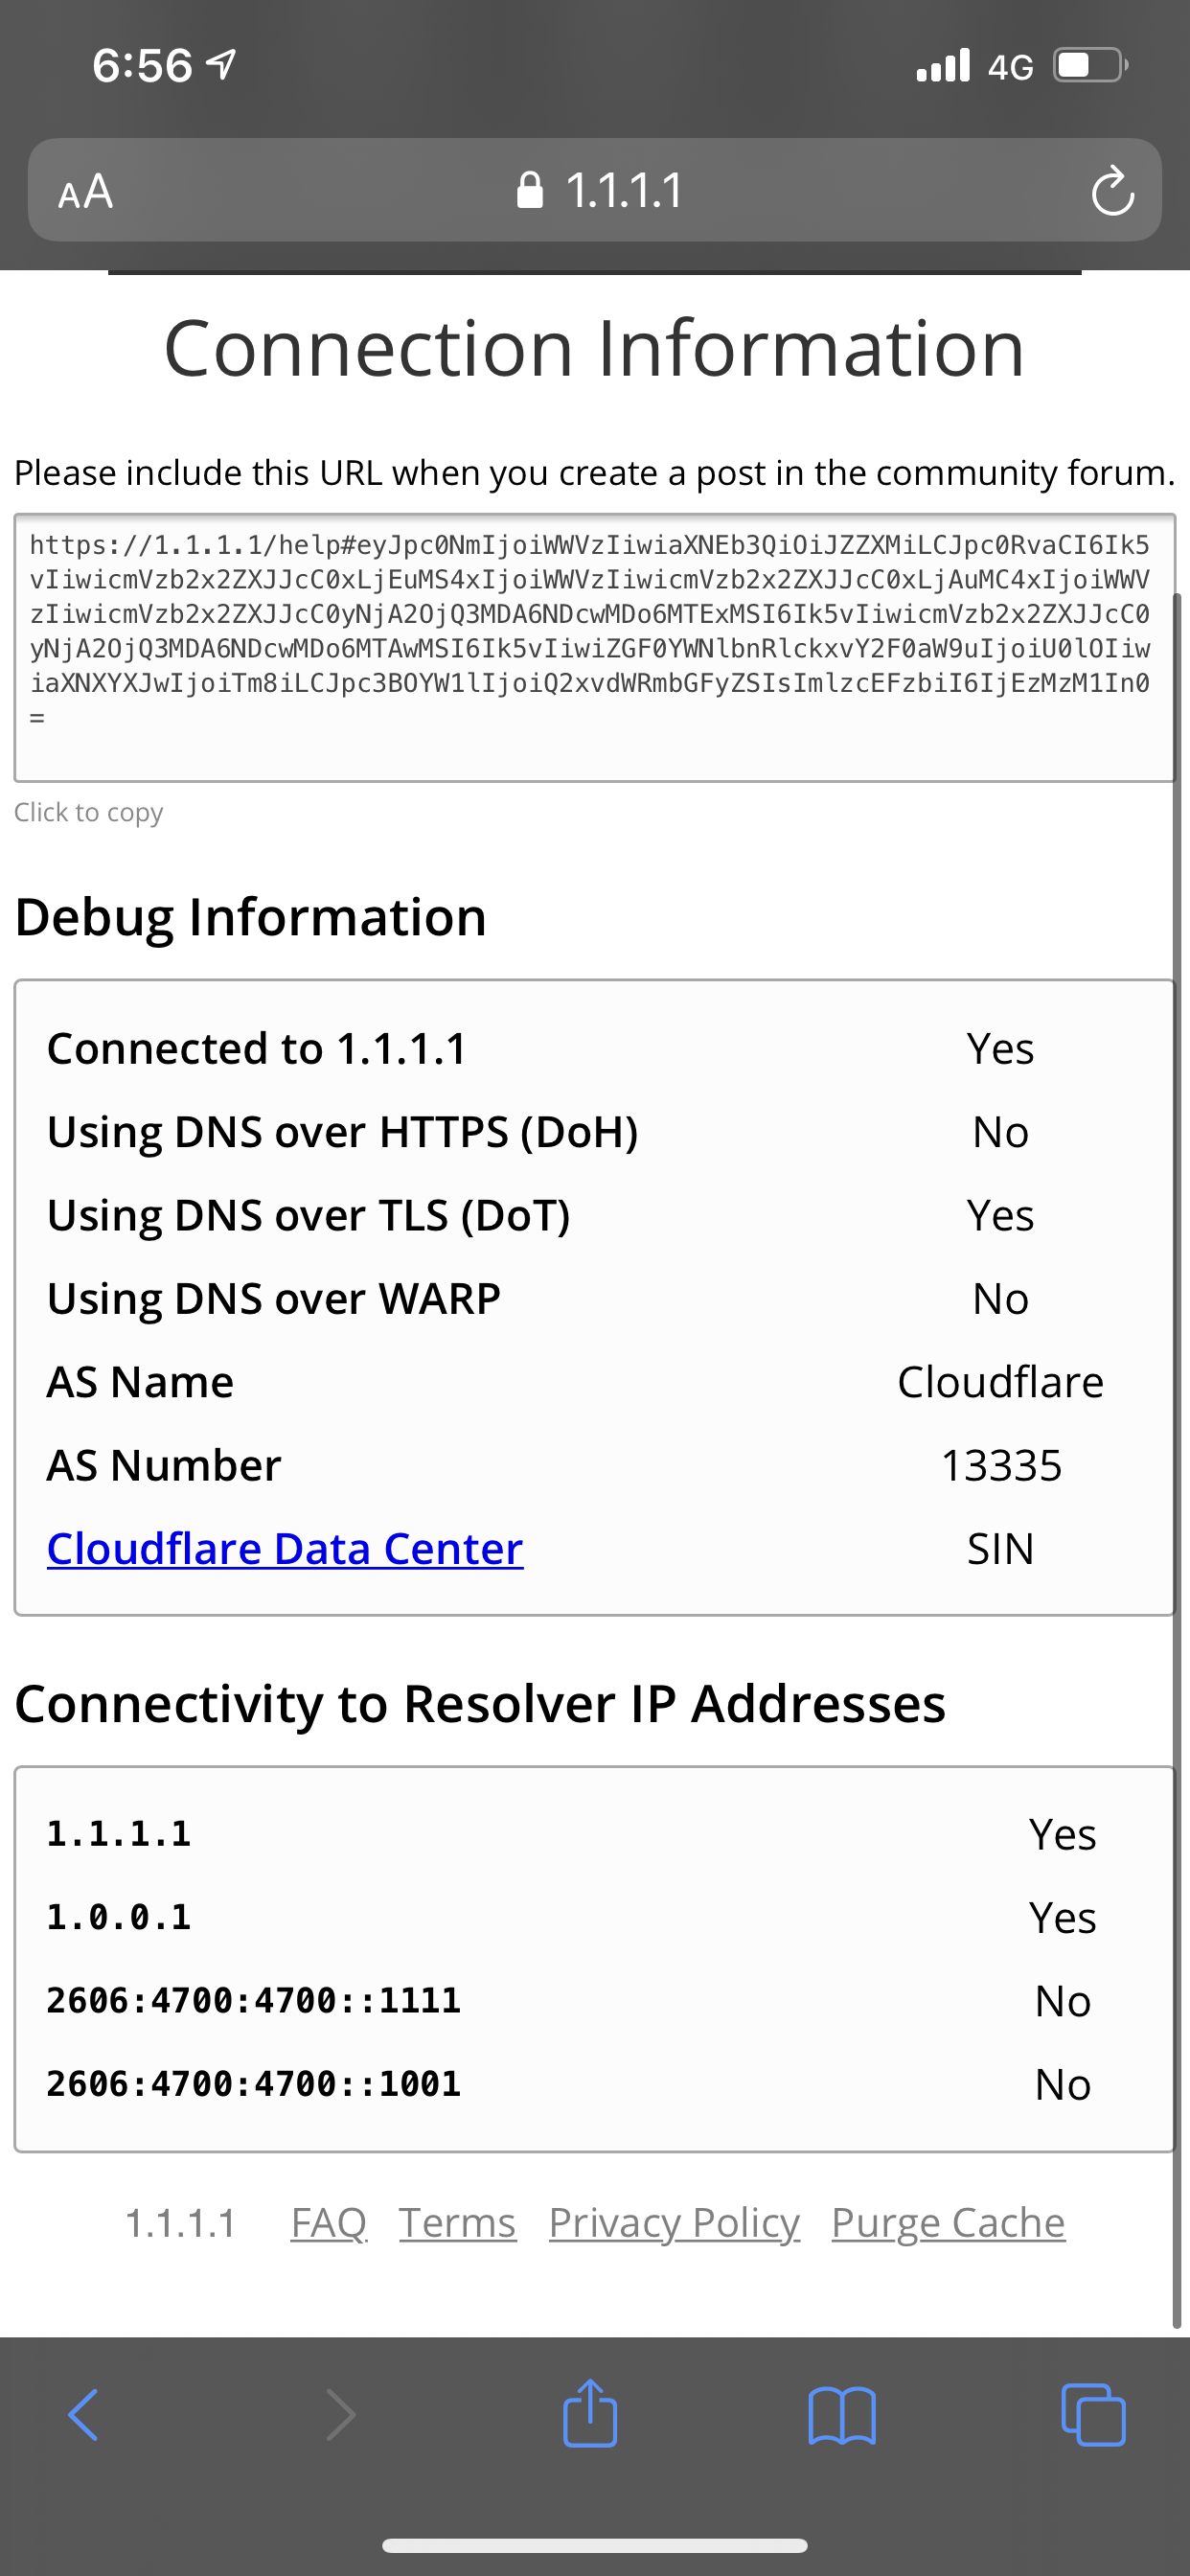Tap the No value for DNS over WARP
This screenshot has height=2576, width=1190.
point(1001,1299)
